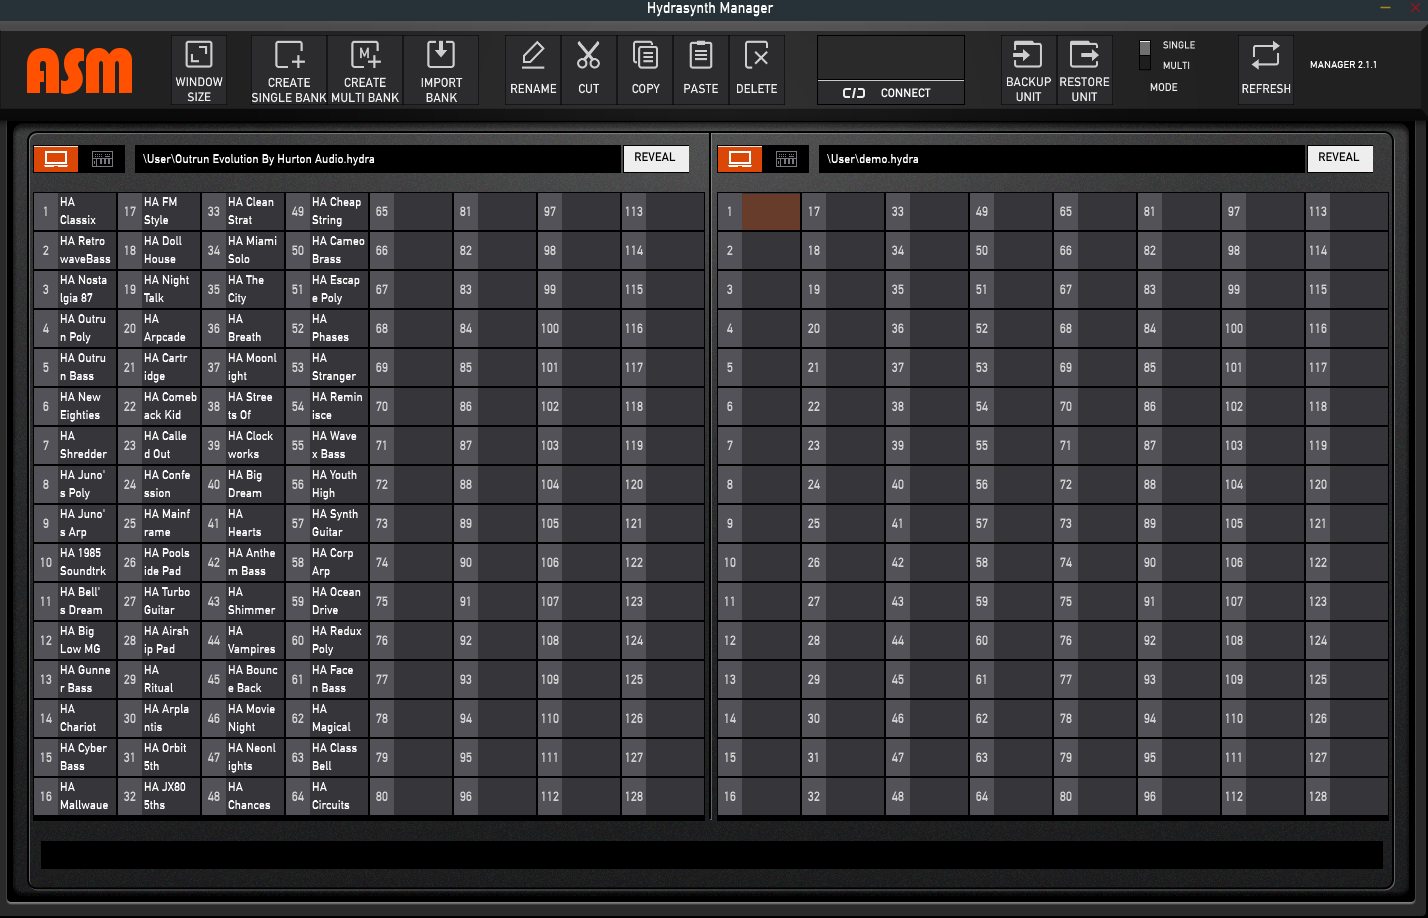The height and width of the screenshot is (918, 1428).
Task: Click the Refresh icon
Action: click(x=1266, y=70)
